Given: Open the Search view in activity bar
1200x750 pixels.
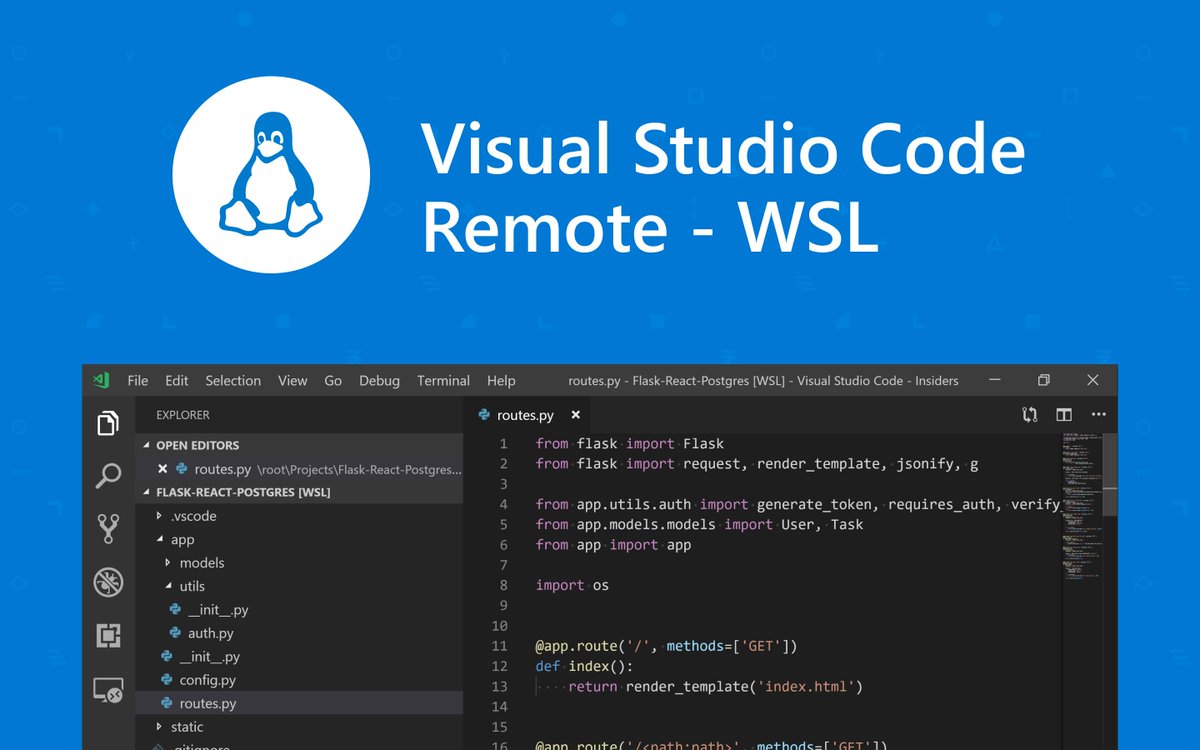Looking at the screenshot, I should coord(108,476).
